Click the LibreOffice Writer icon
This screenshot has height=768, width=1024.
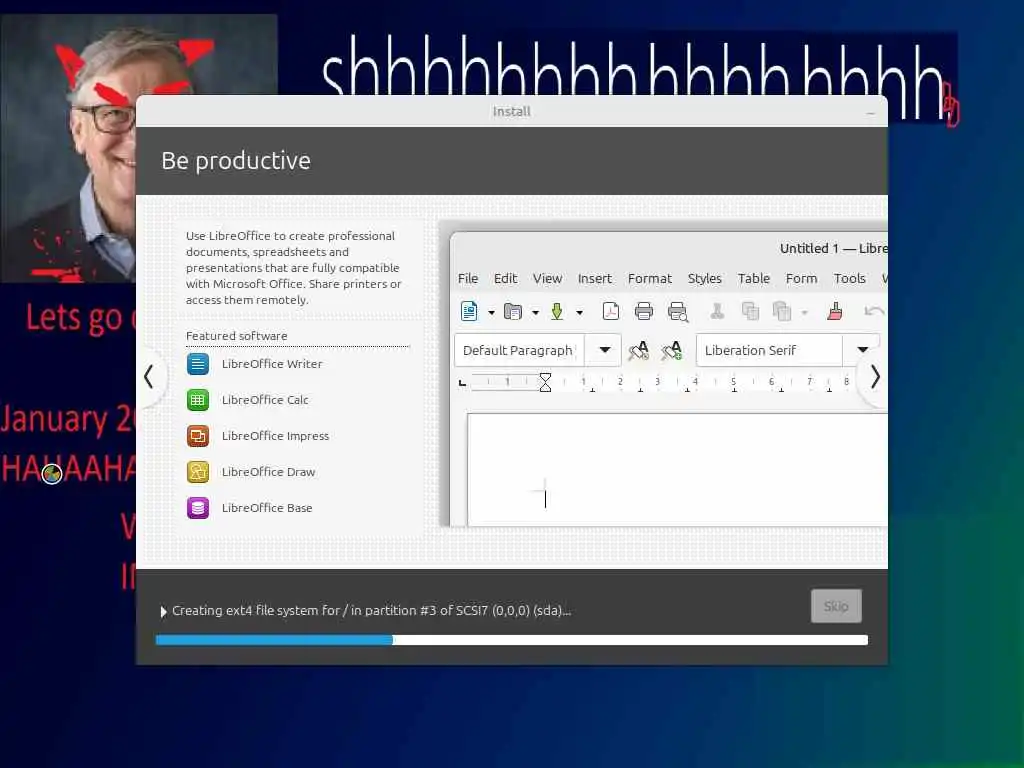198,364
